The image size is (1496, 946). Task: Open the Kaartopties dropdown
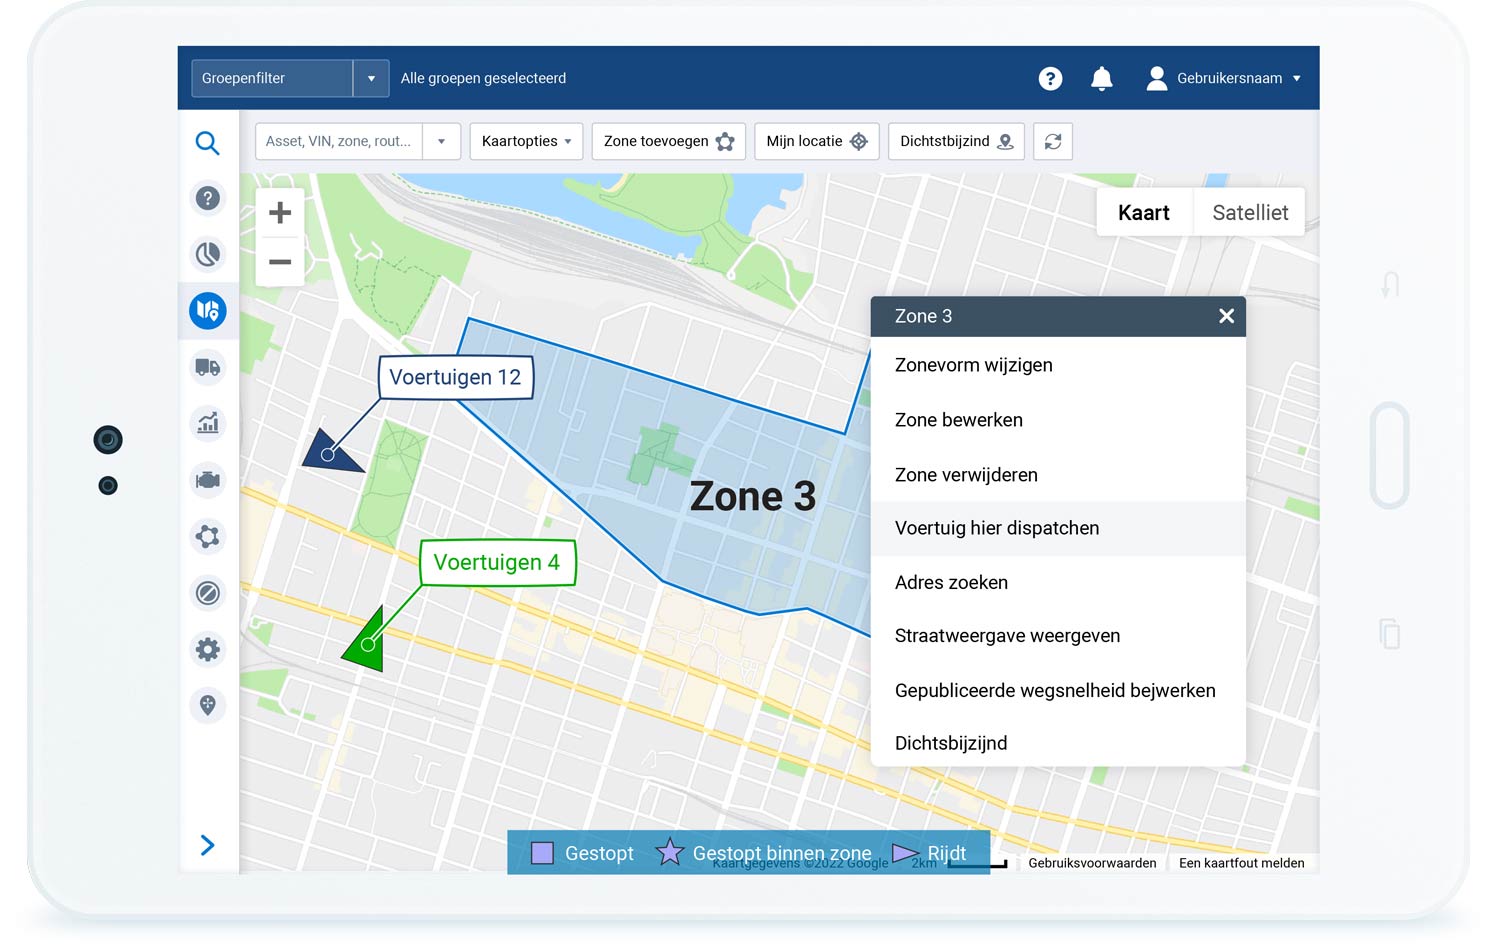[x=526, y=141]
